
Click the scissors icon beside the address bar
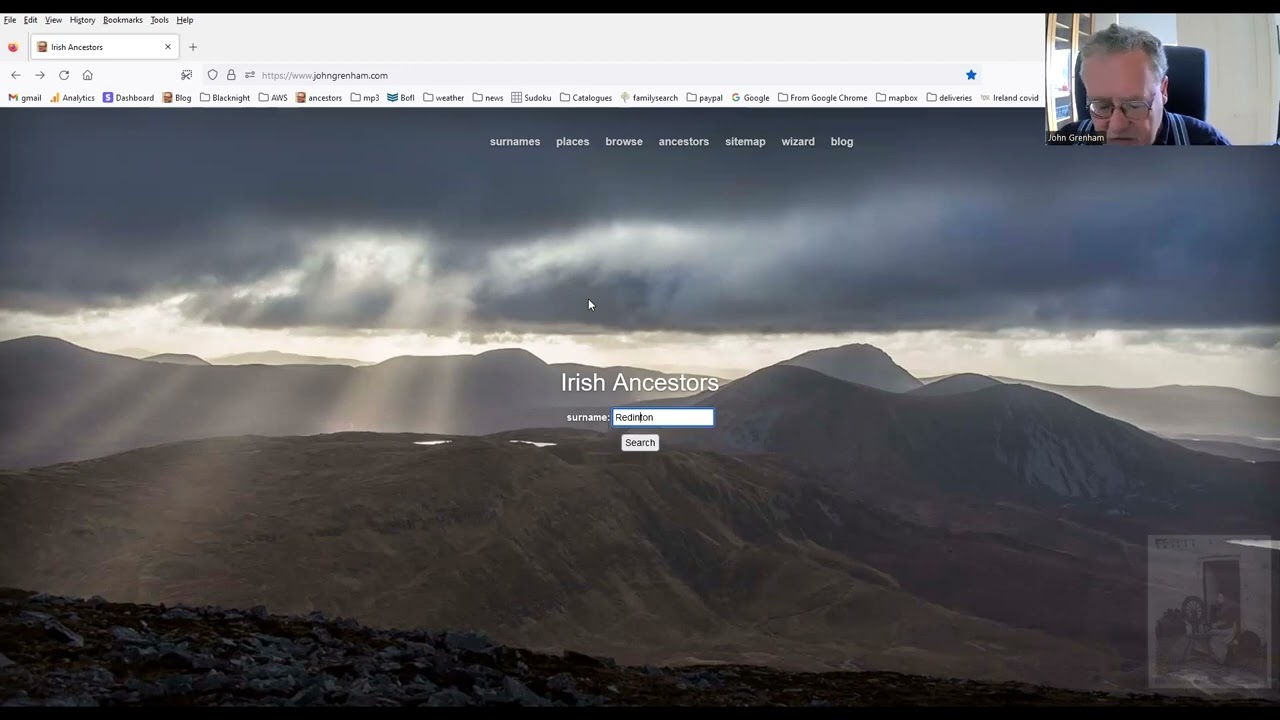pyautogui.click(x=186, y=75)
